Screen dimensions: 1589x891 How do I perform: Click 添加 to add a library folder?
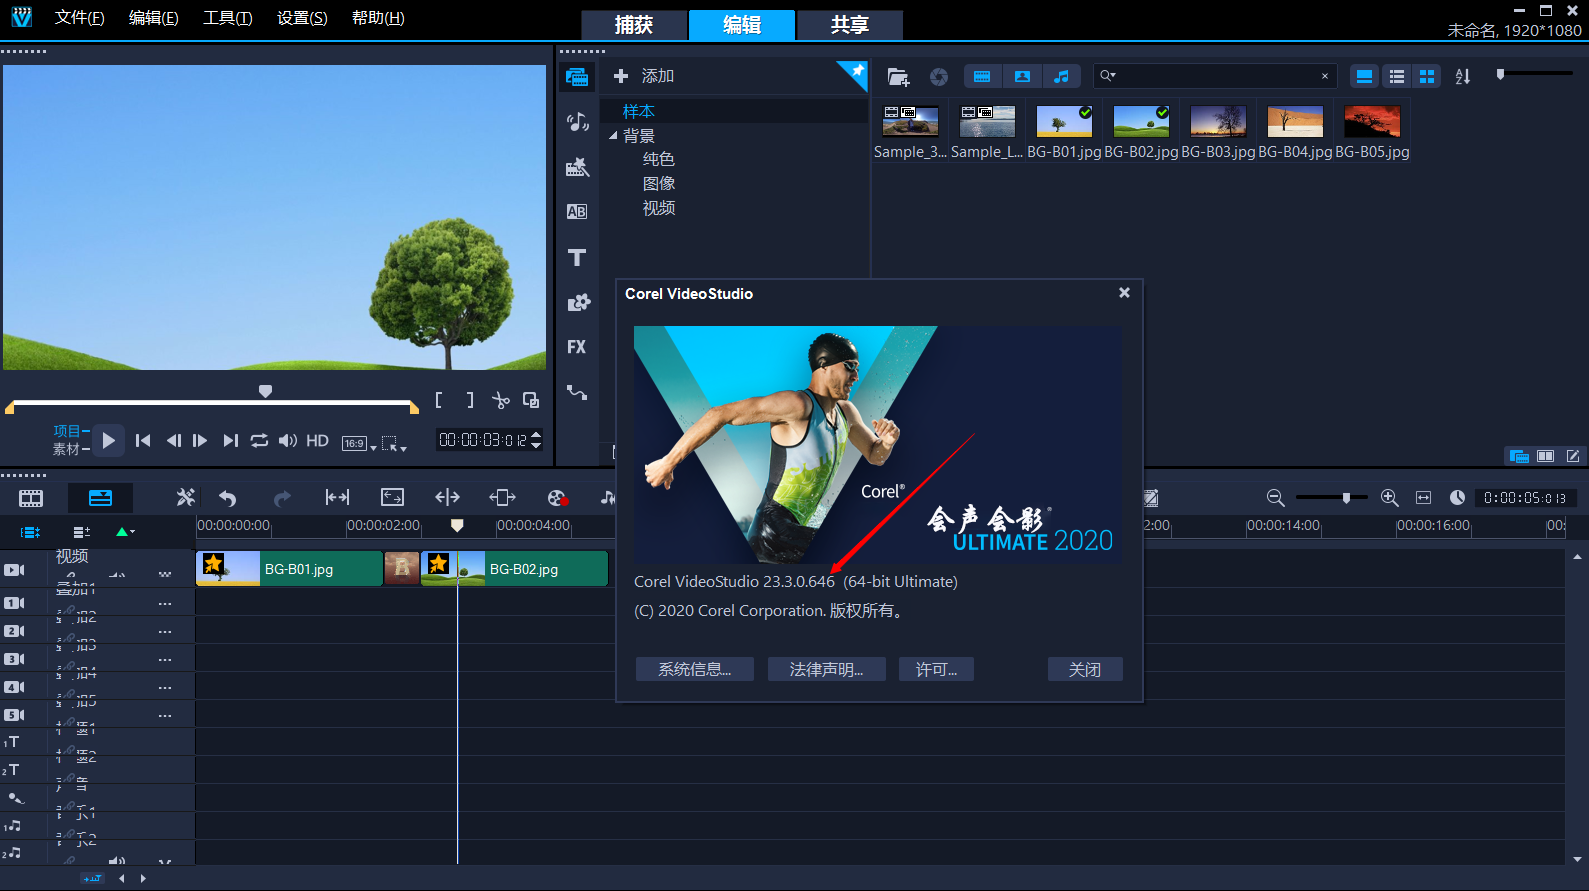pyautogui.click(x=644, y=76)
